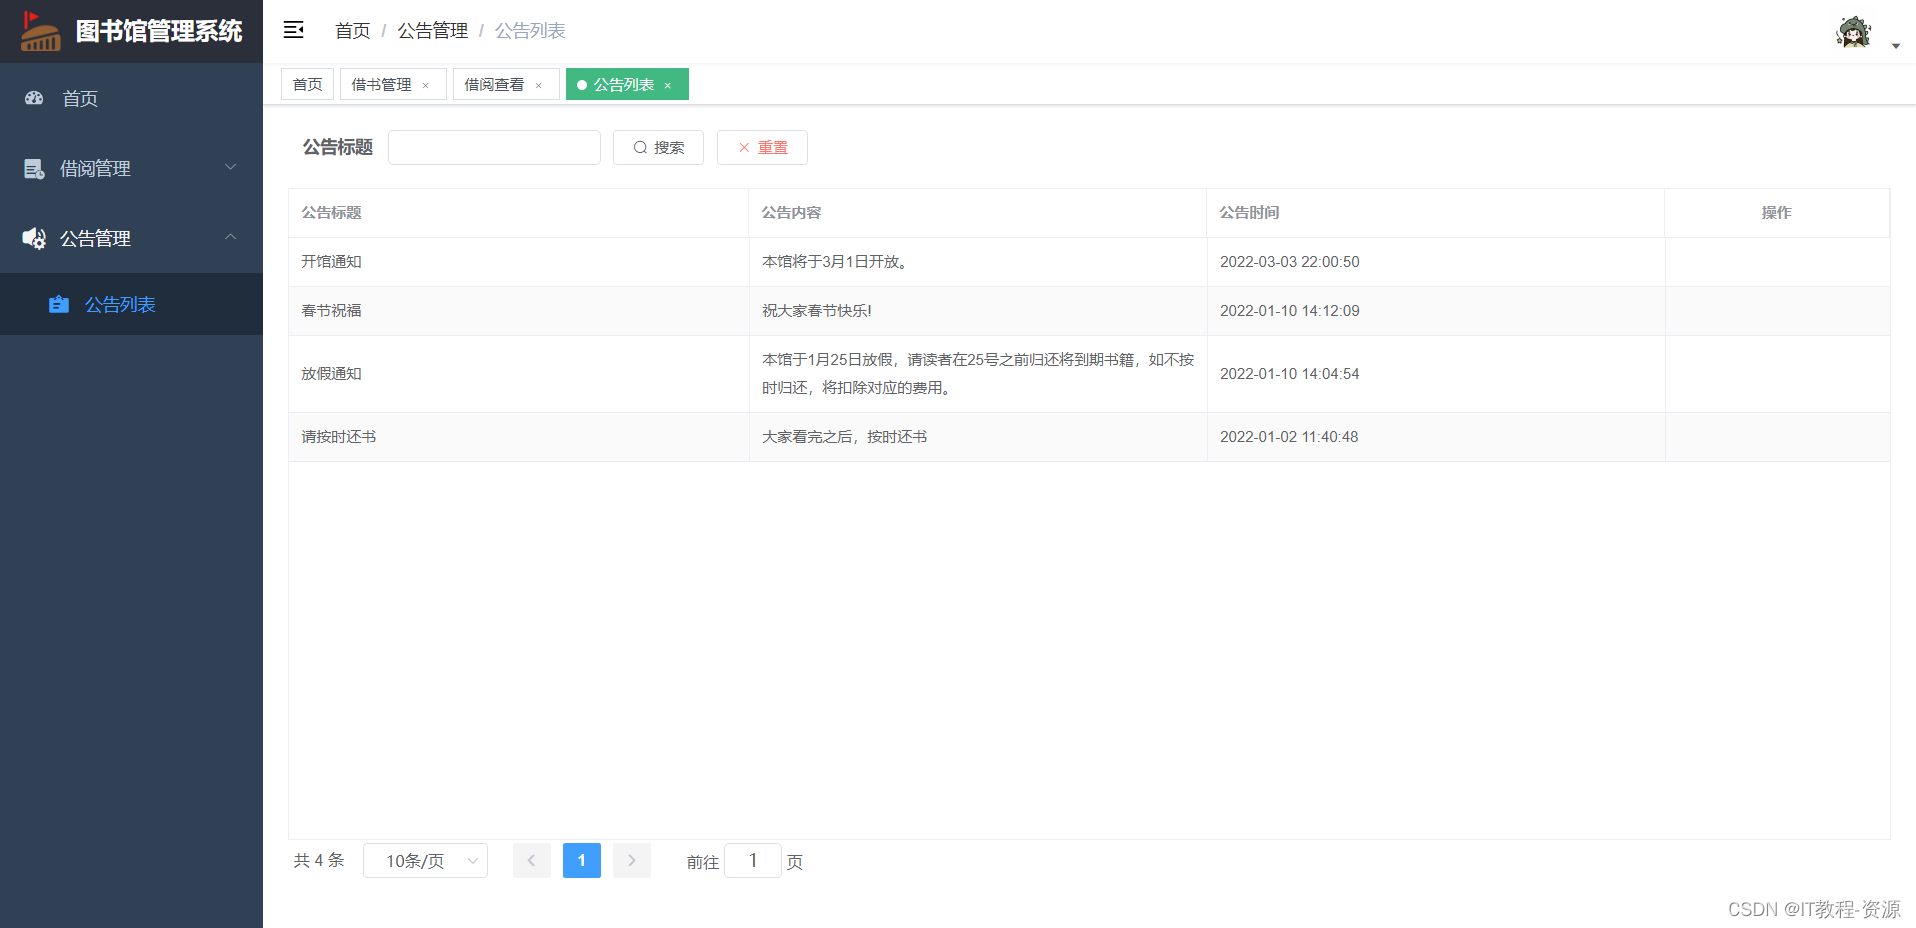Click content 本馆将于3月1日开放。
This screenshot has height=928, width=1916.
coord(835,261)
